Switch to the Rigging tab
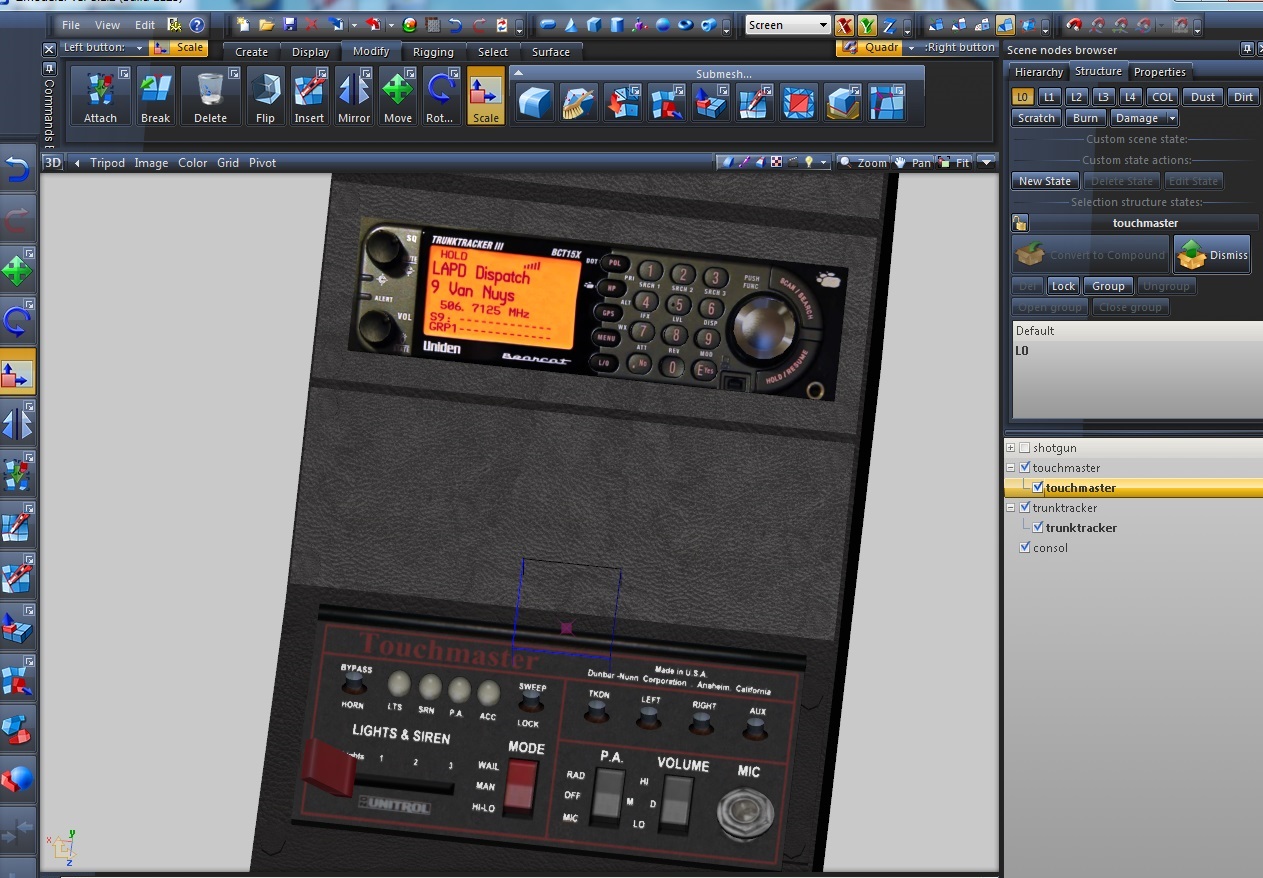Image resolution: width=1263 pixels, height=878 pixels. 433,52
